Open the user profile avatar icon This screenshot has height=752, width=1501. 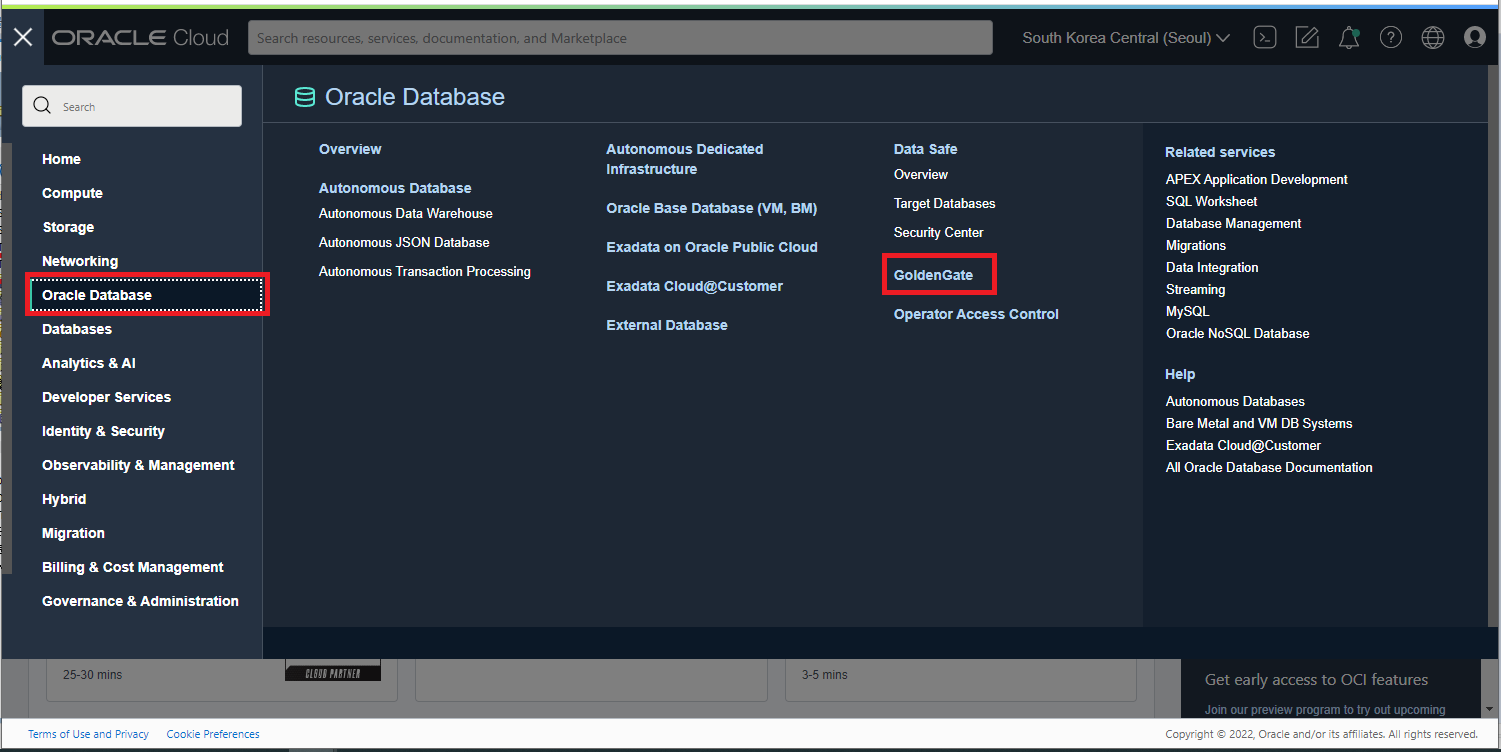coord(1475,38)
